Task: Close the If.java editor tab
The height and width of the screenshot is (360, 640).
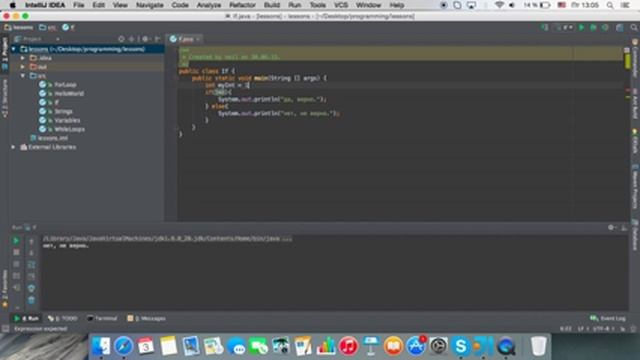Action: (198, 39)
